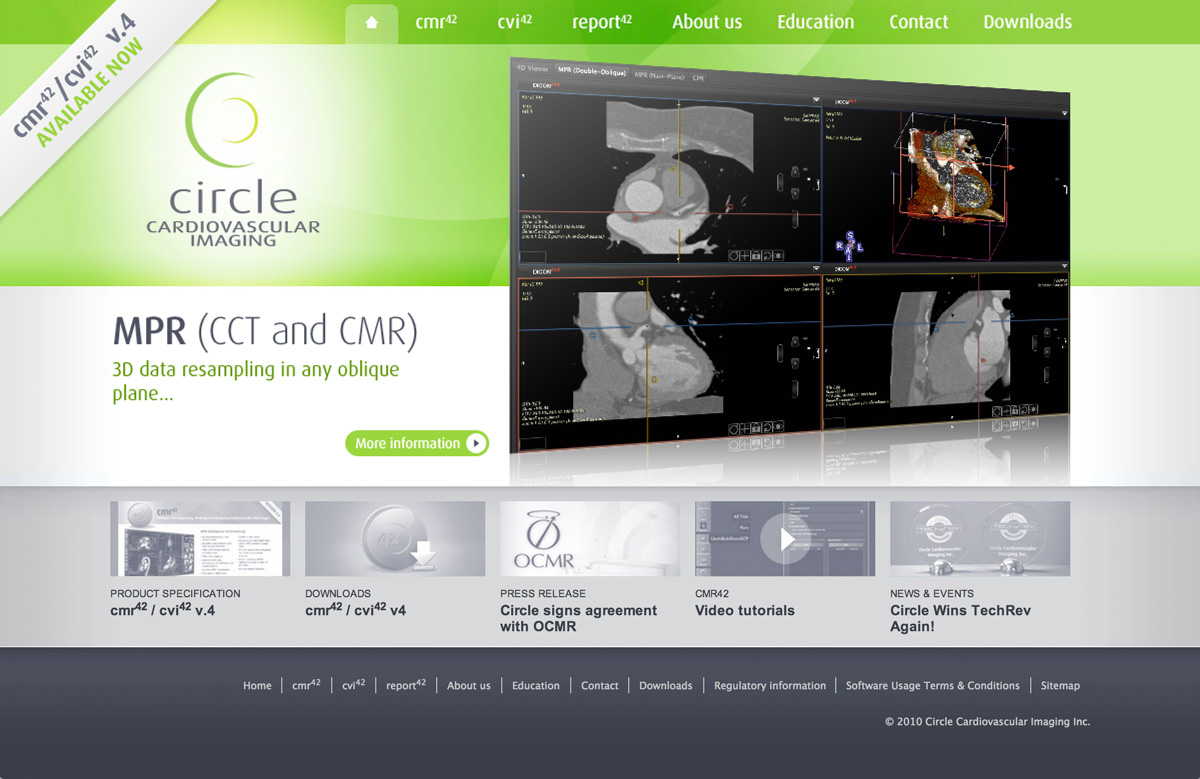Image resolution: width=1200 pixels, height=779 pixels.
Task: Click the '3D data resampling in any oblique plane' text
Action: coord(256,381)
